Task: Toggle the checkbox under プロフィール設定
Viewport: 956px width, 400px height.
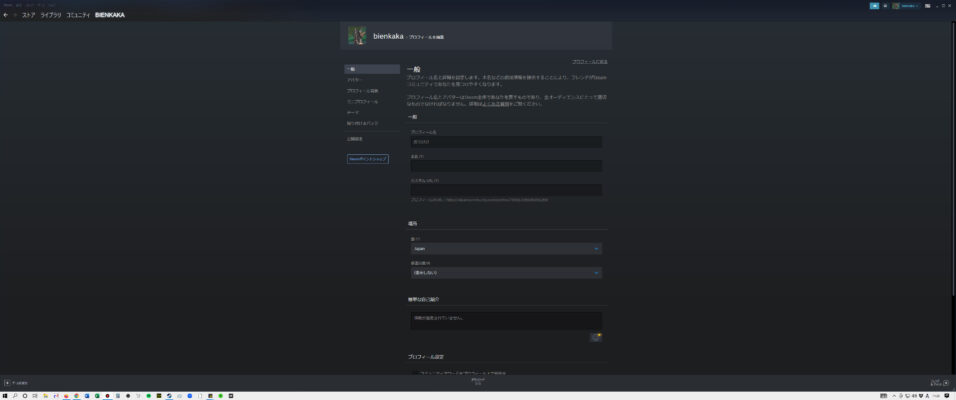Action: (x=416, y=373)
